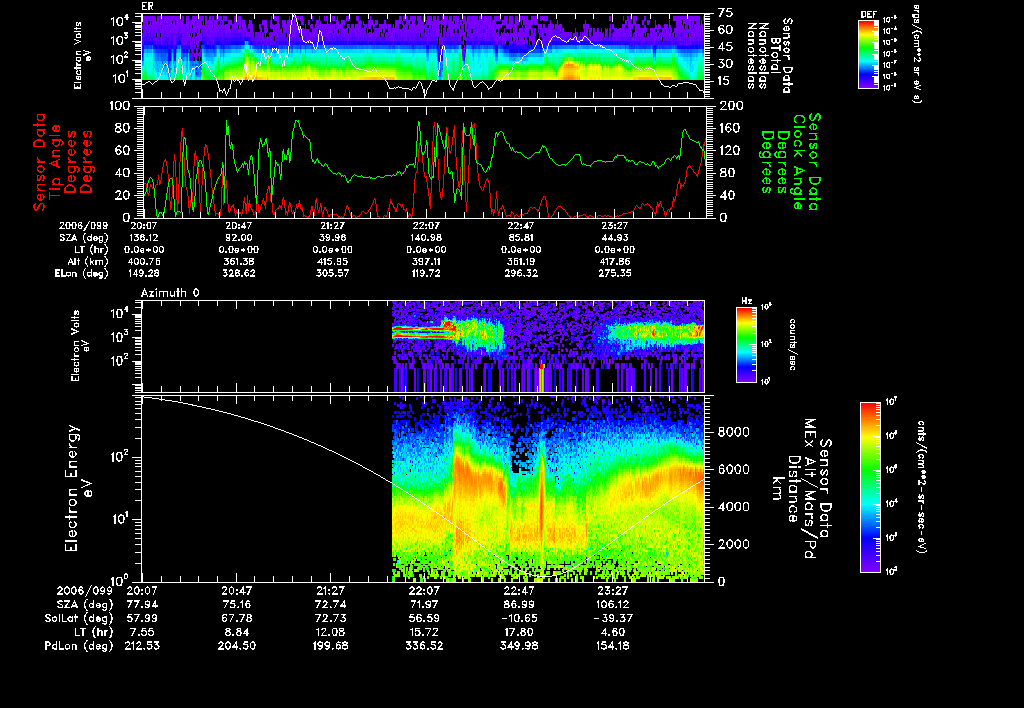Click SZA value 44.93
The image size is (1024, 708).
[x=615, y=238]
